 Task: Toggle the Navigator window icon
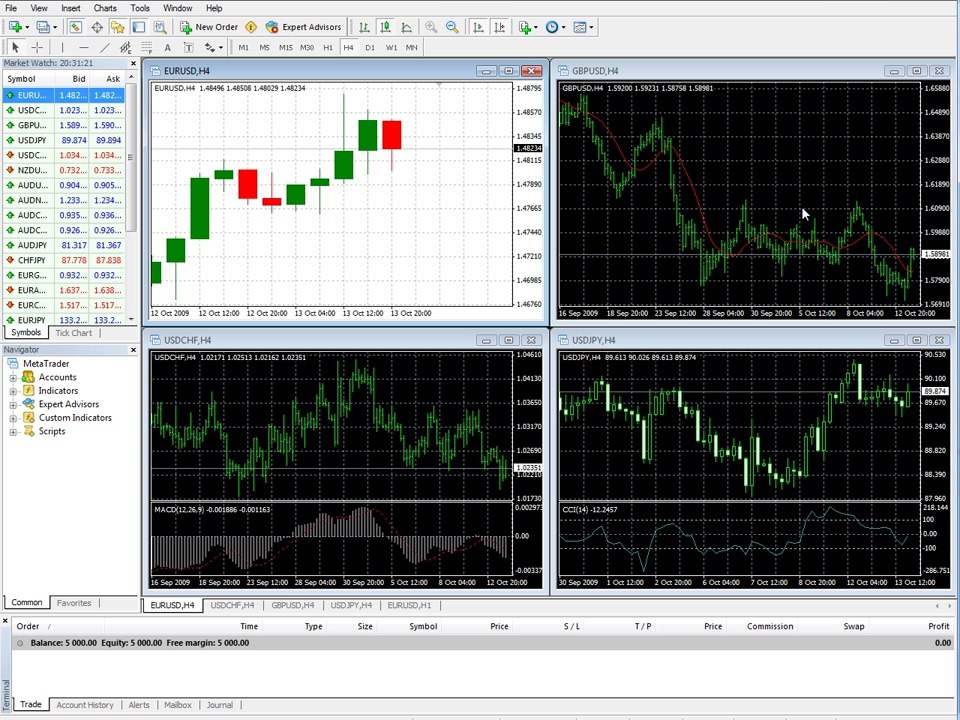pyautogui.click(x=118, y=27)
